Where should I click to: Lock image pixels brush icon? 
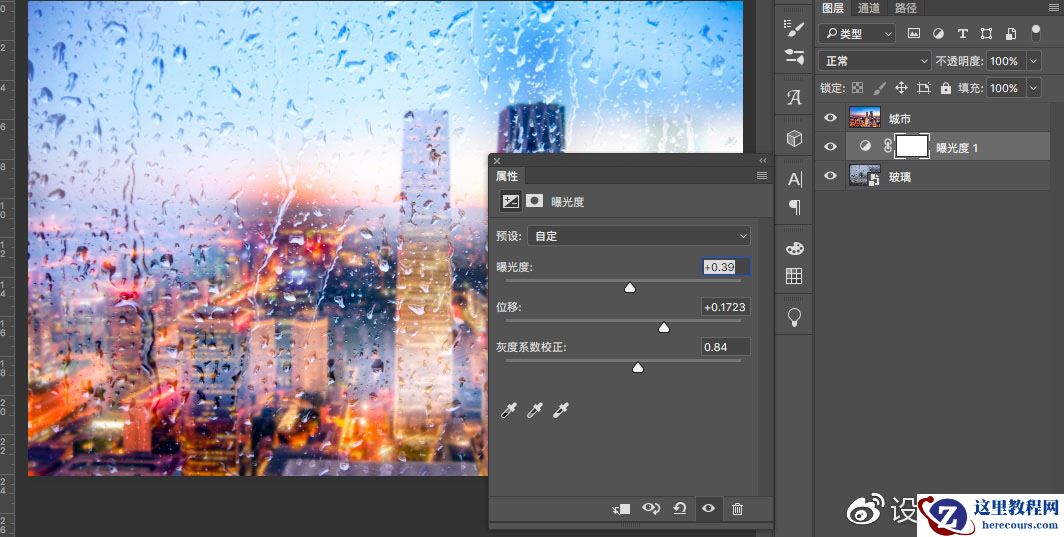(x=879, y=88)
